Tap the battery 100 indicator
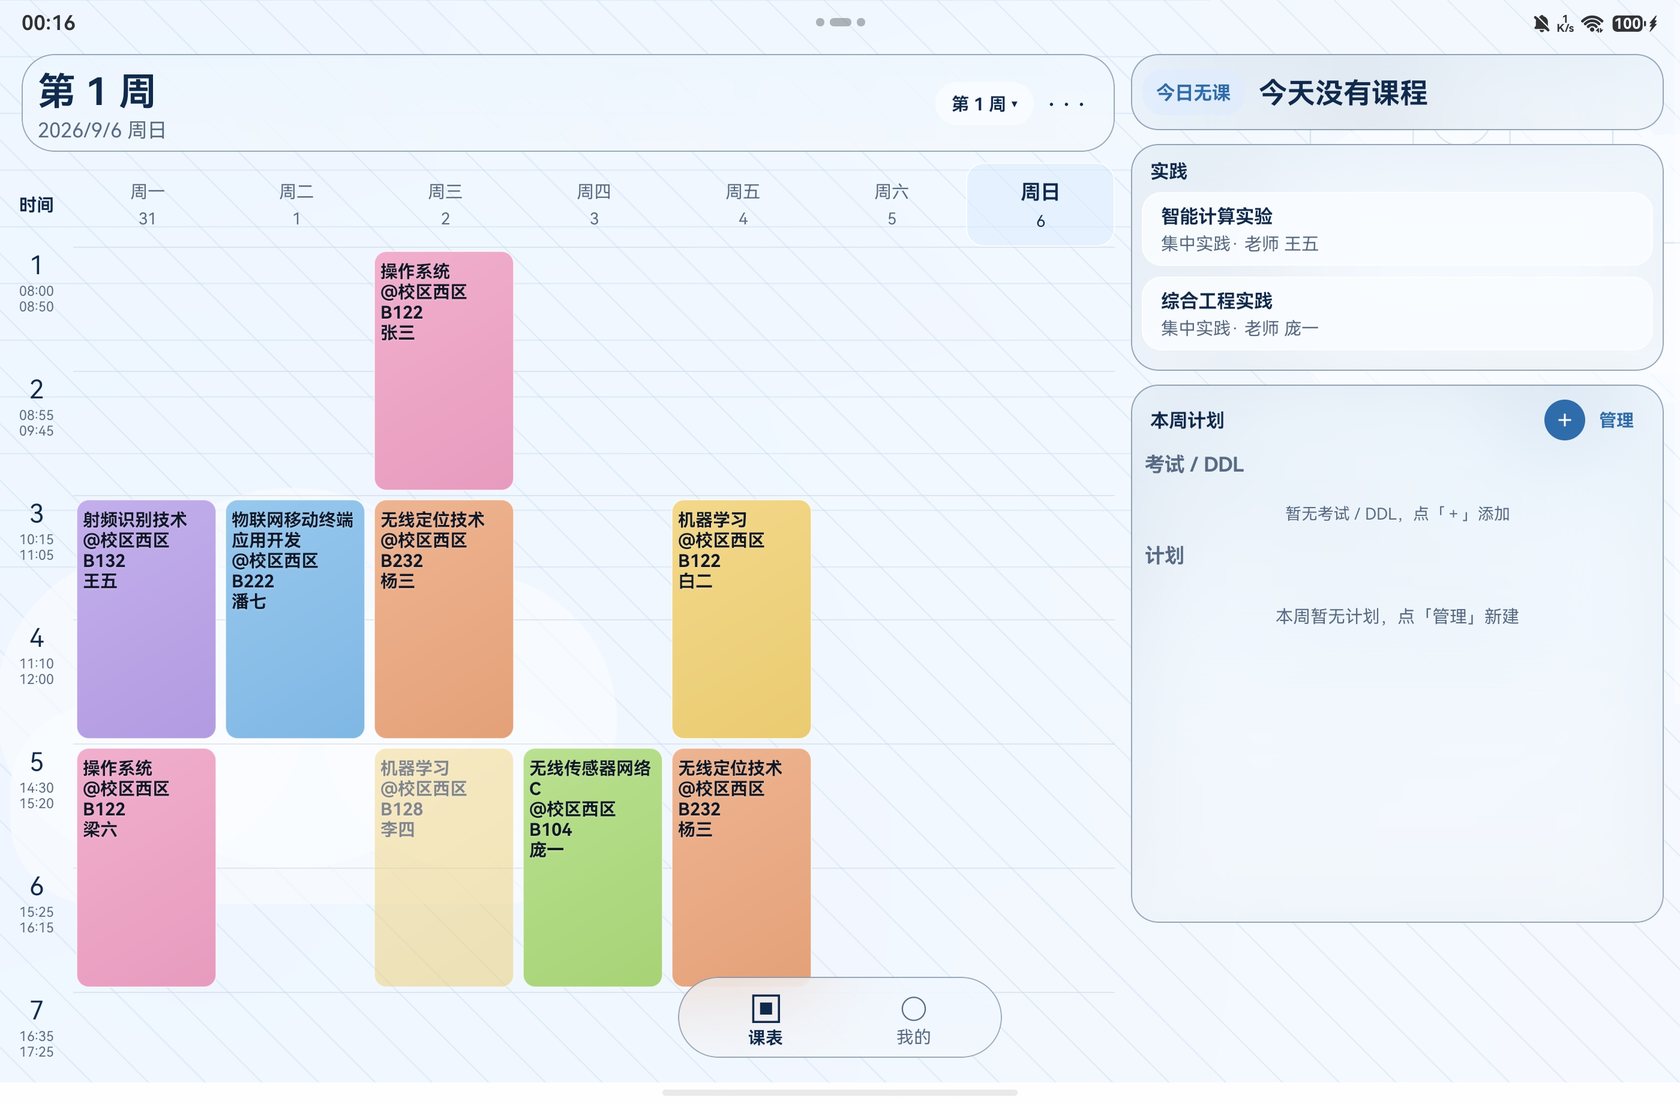1680x1104 pixels. click(x=1629, y=23)
